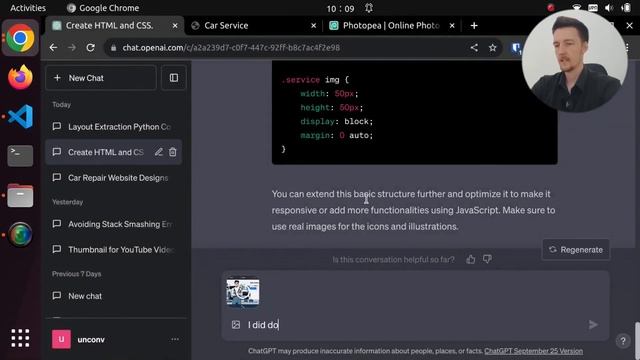Click the attached image thumbnail
This screenshot has width=640, height=360.
click(x=243, y=292)
